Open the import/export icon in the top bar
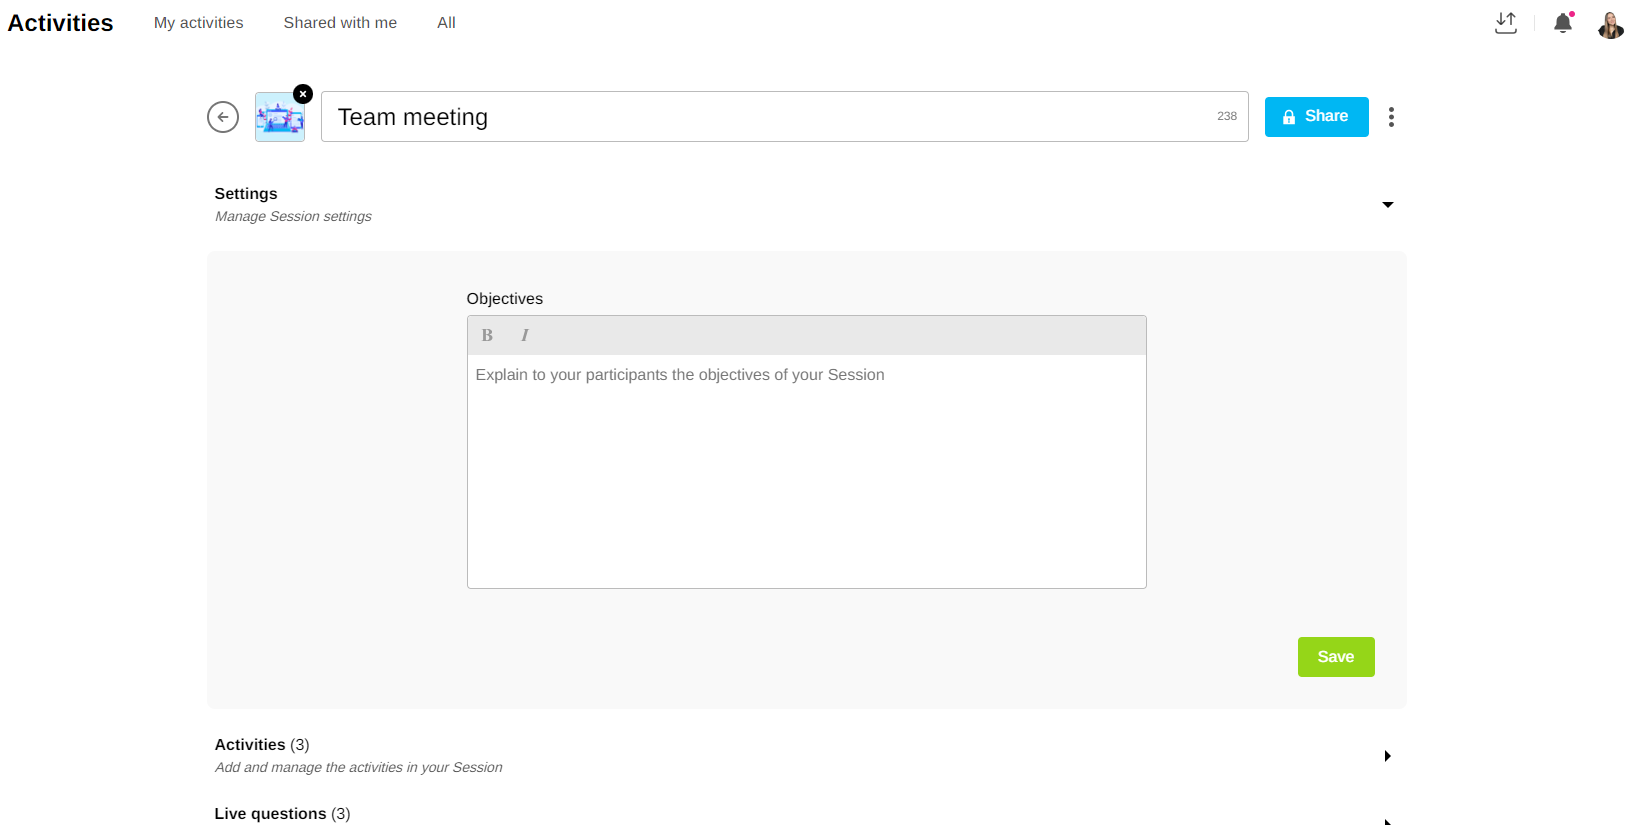 coord(1505,23)
